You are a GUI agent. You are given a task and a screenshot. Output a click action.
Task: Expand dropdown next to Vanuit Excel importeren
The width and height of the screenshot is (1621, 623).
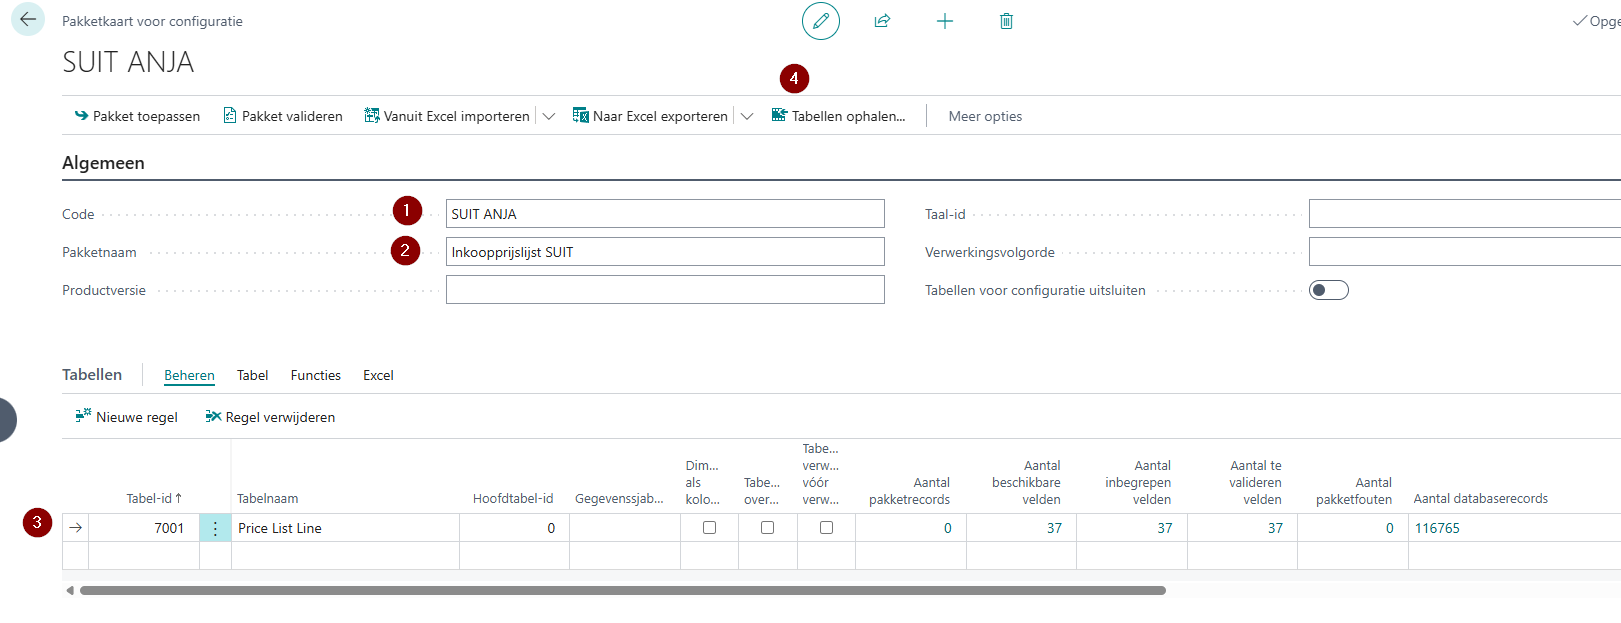point(549,116)
